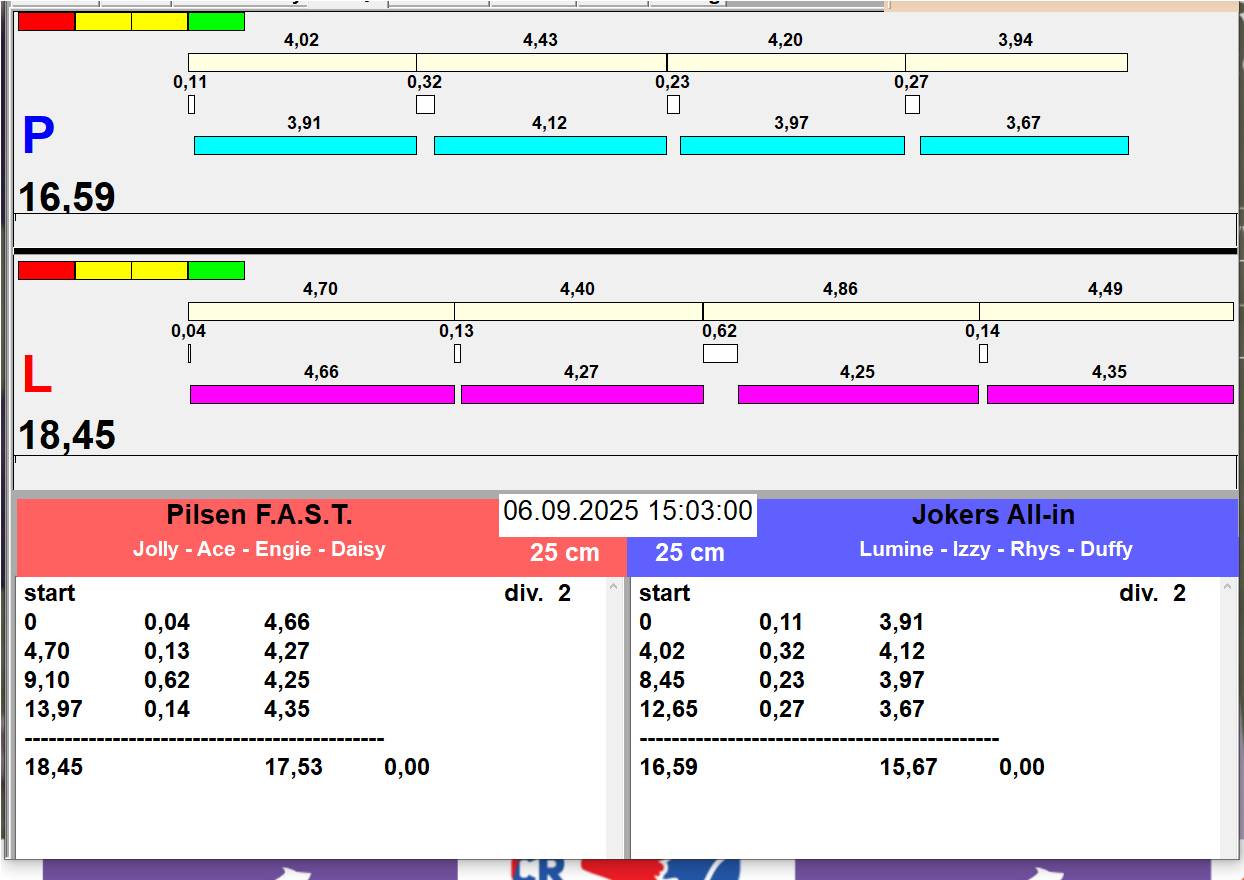This screenshot has width=1244, height=880.
Task: Click 8,45 in the Jokers All-in table
Action: tap(662, 680)
